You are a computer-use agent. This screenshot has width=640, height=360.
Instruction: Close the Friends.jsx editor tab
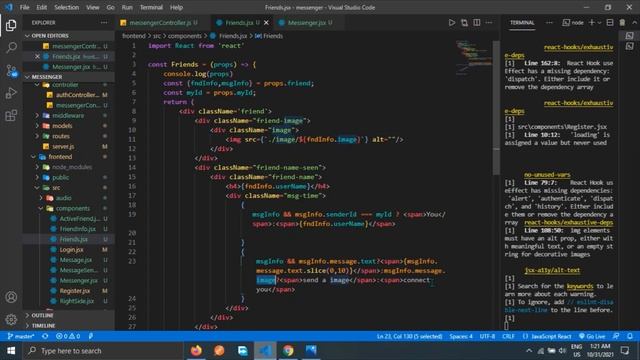(x=267, y=22)
